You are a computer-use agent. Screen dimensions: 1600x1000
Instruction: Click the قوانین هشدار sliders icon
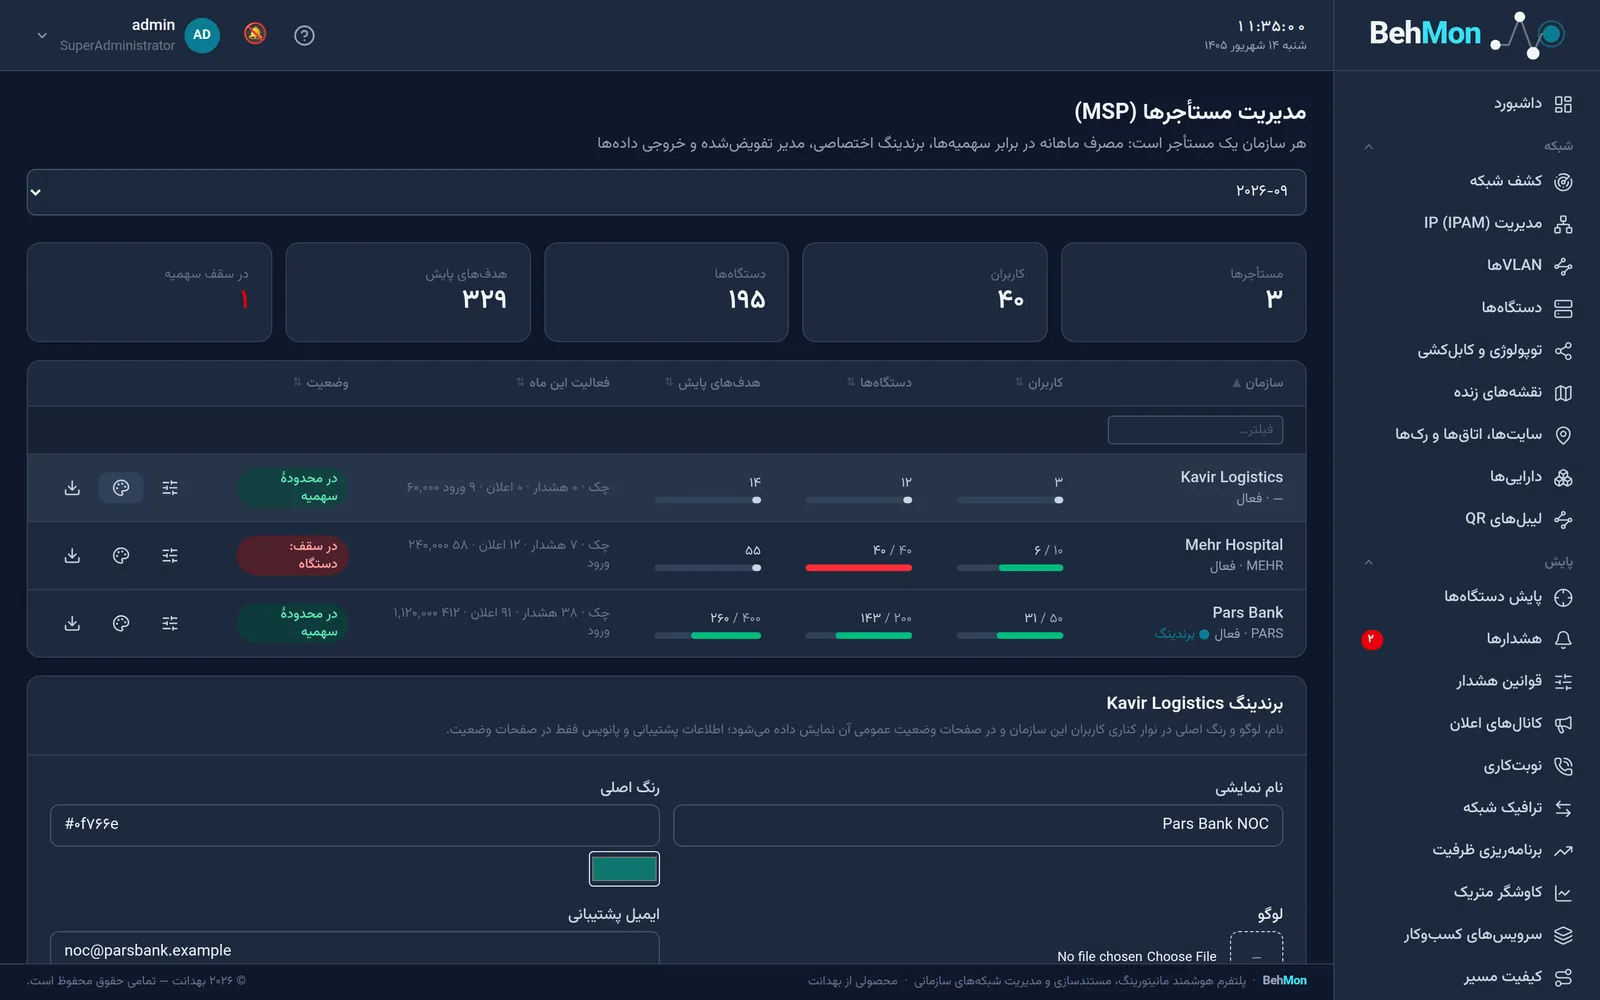(x=1564, y=682)
